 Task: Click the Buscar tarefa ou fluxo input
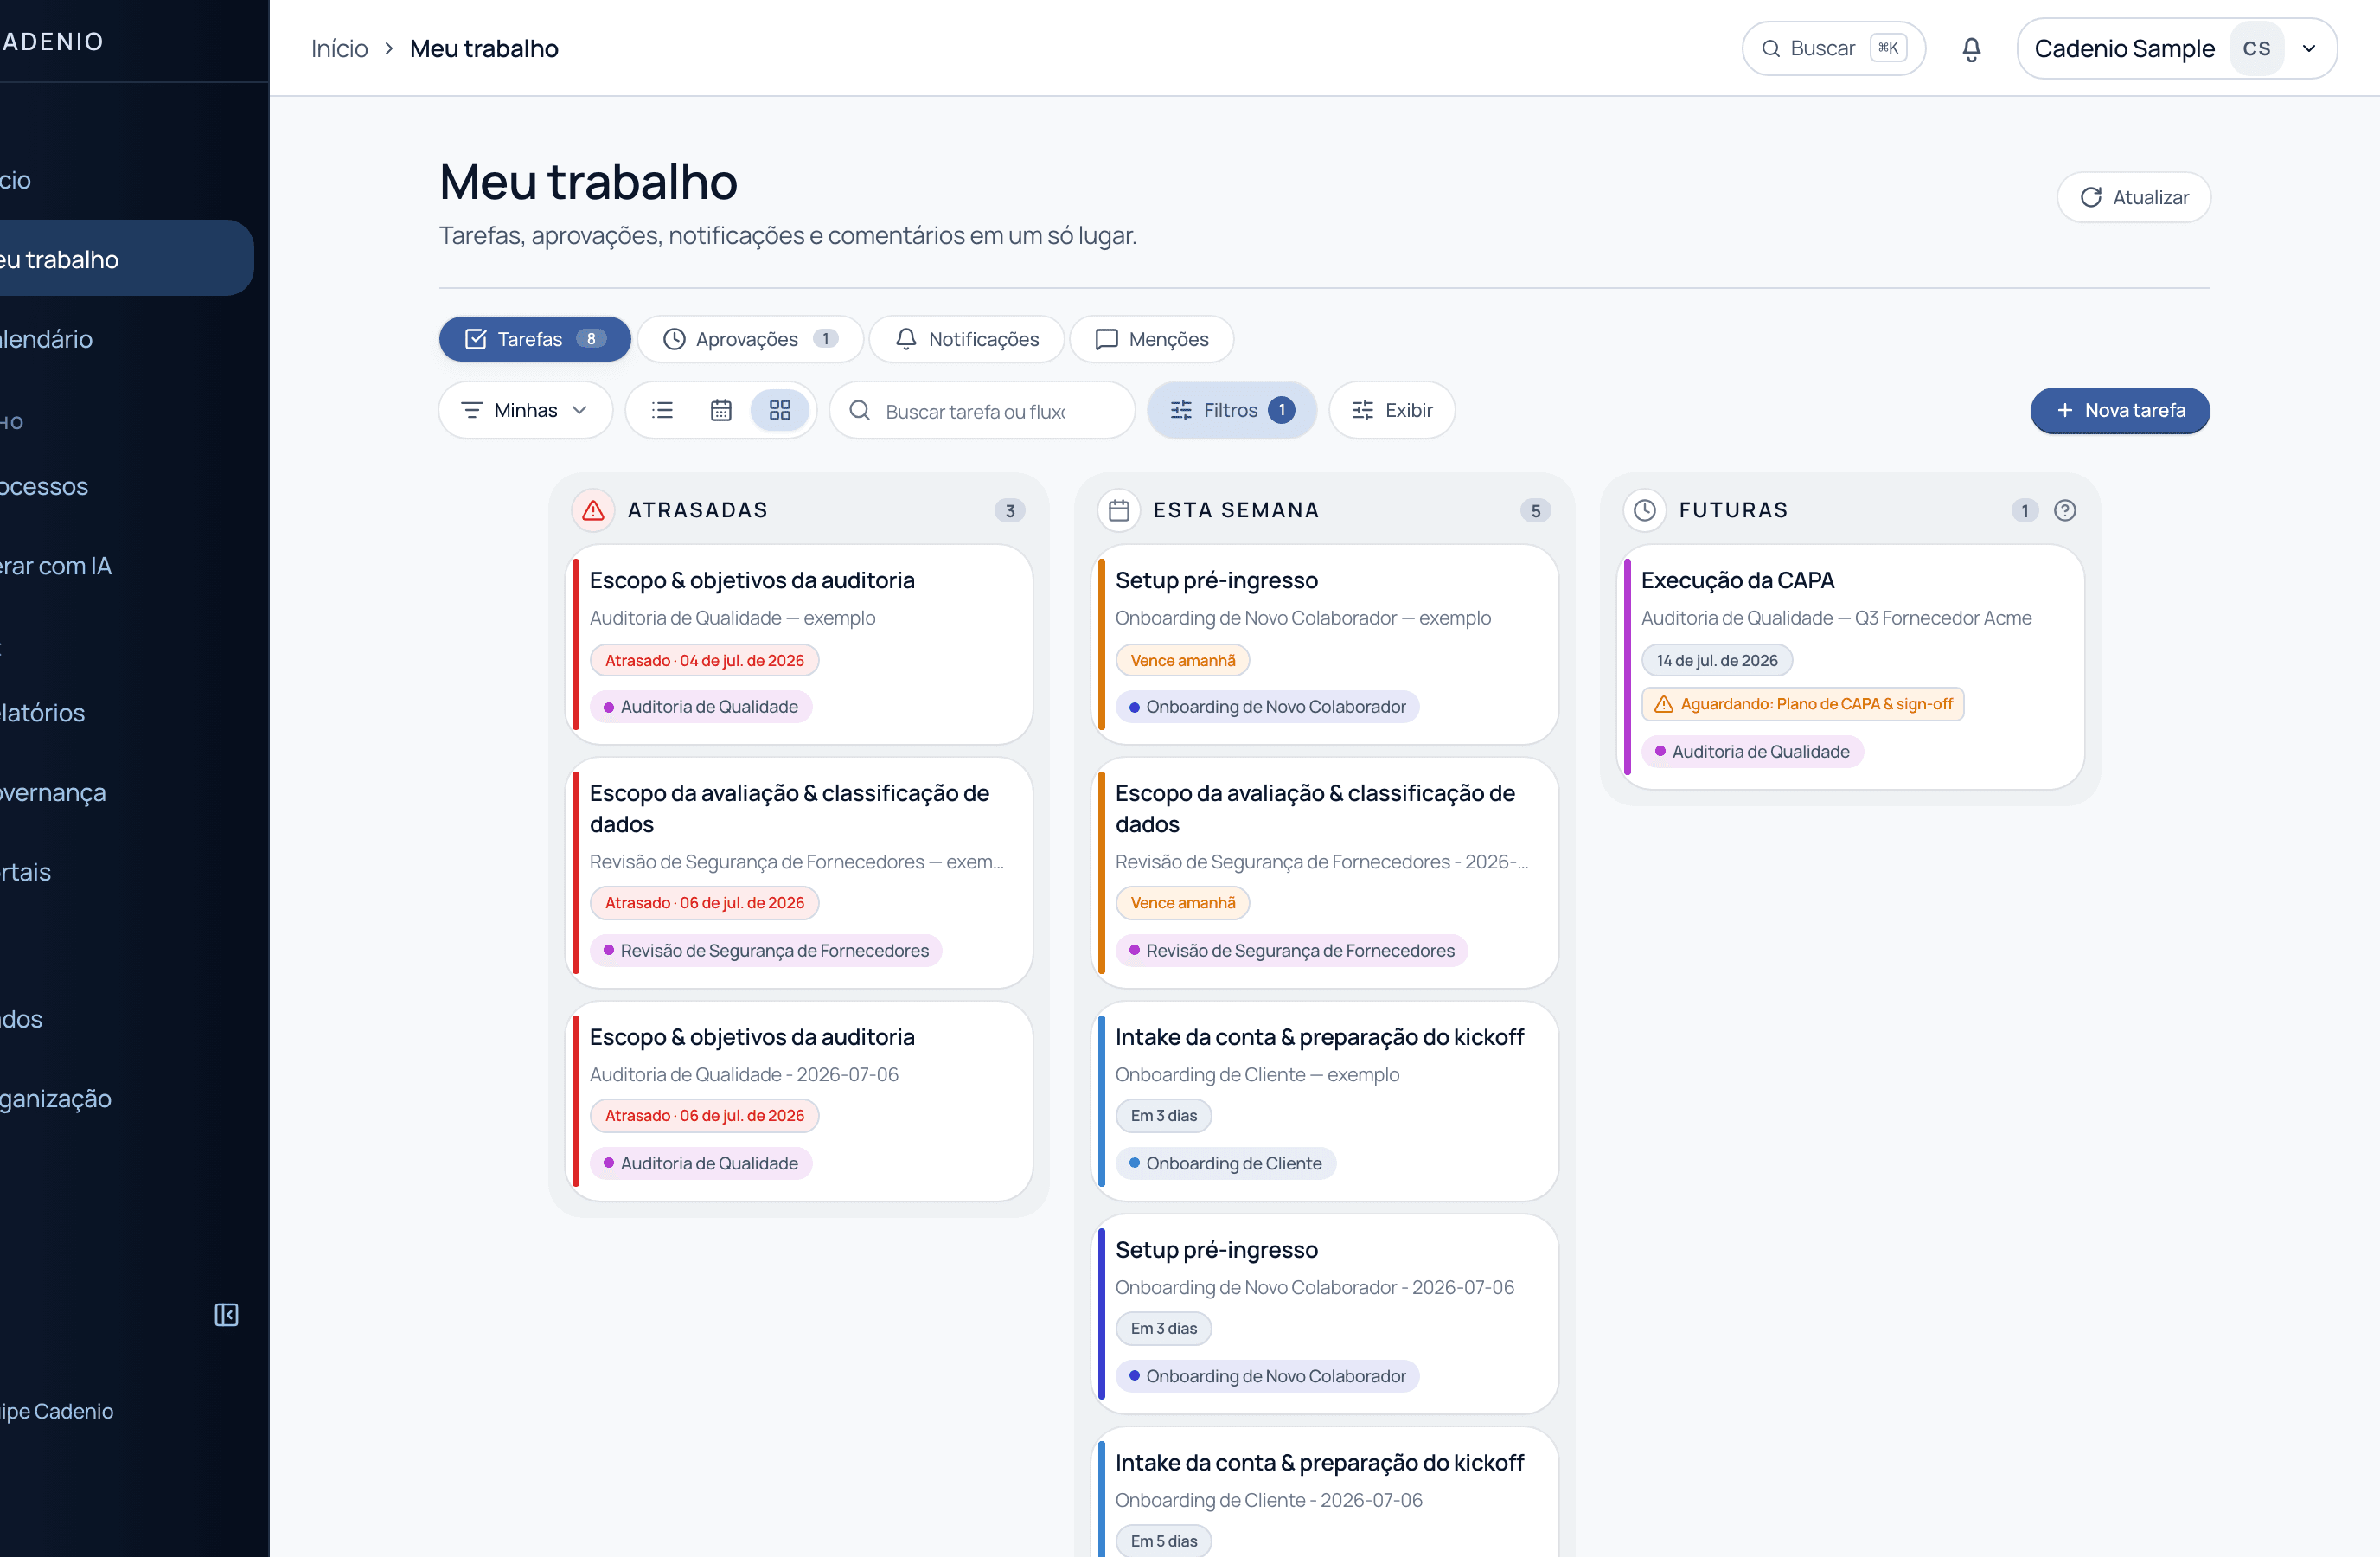(982, 410)
